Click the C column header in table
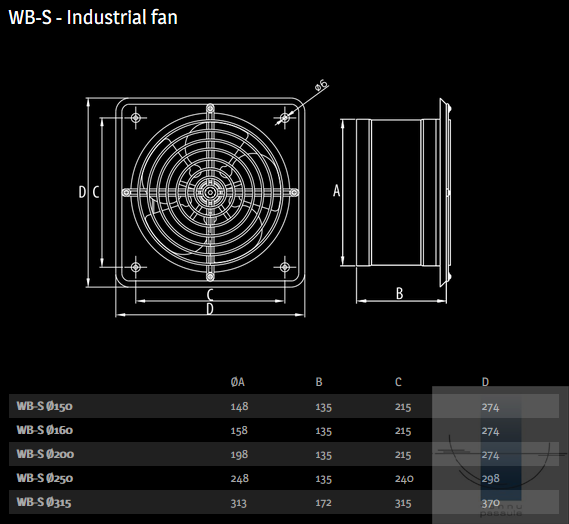Viewport: 569px width, 524px height. point(398,382)
